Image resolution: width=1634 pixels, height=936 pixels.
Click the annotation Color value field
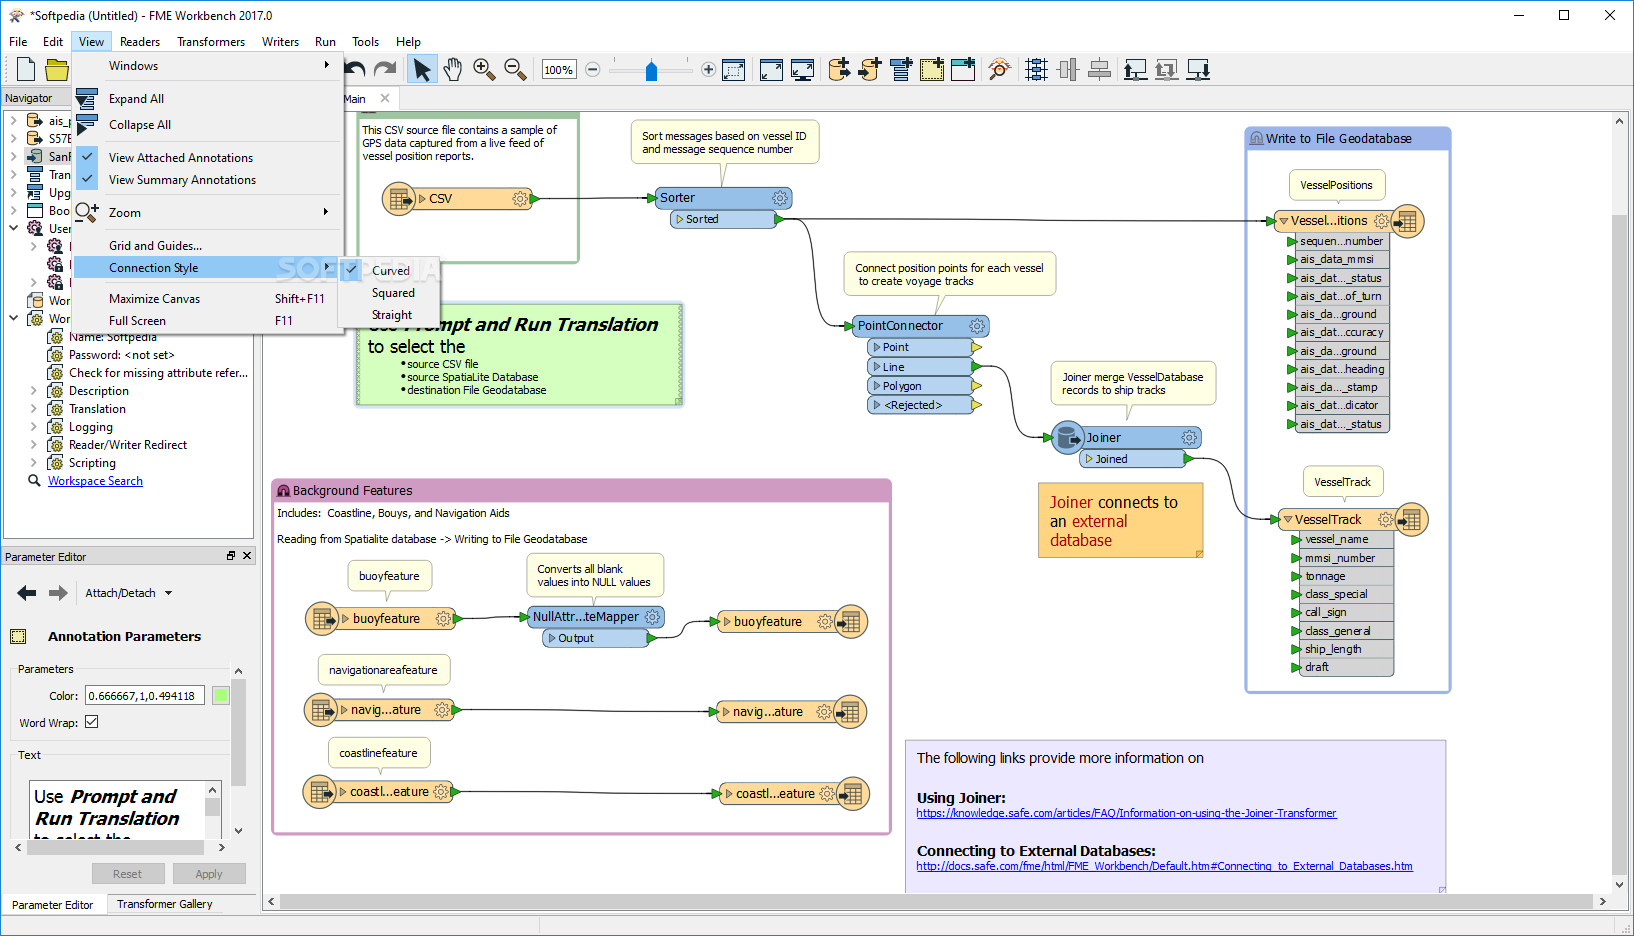pyautogui.click(x=145, y=696)
